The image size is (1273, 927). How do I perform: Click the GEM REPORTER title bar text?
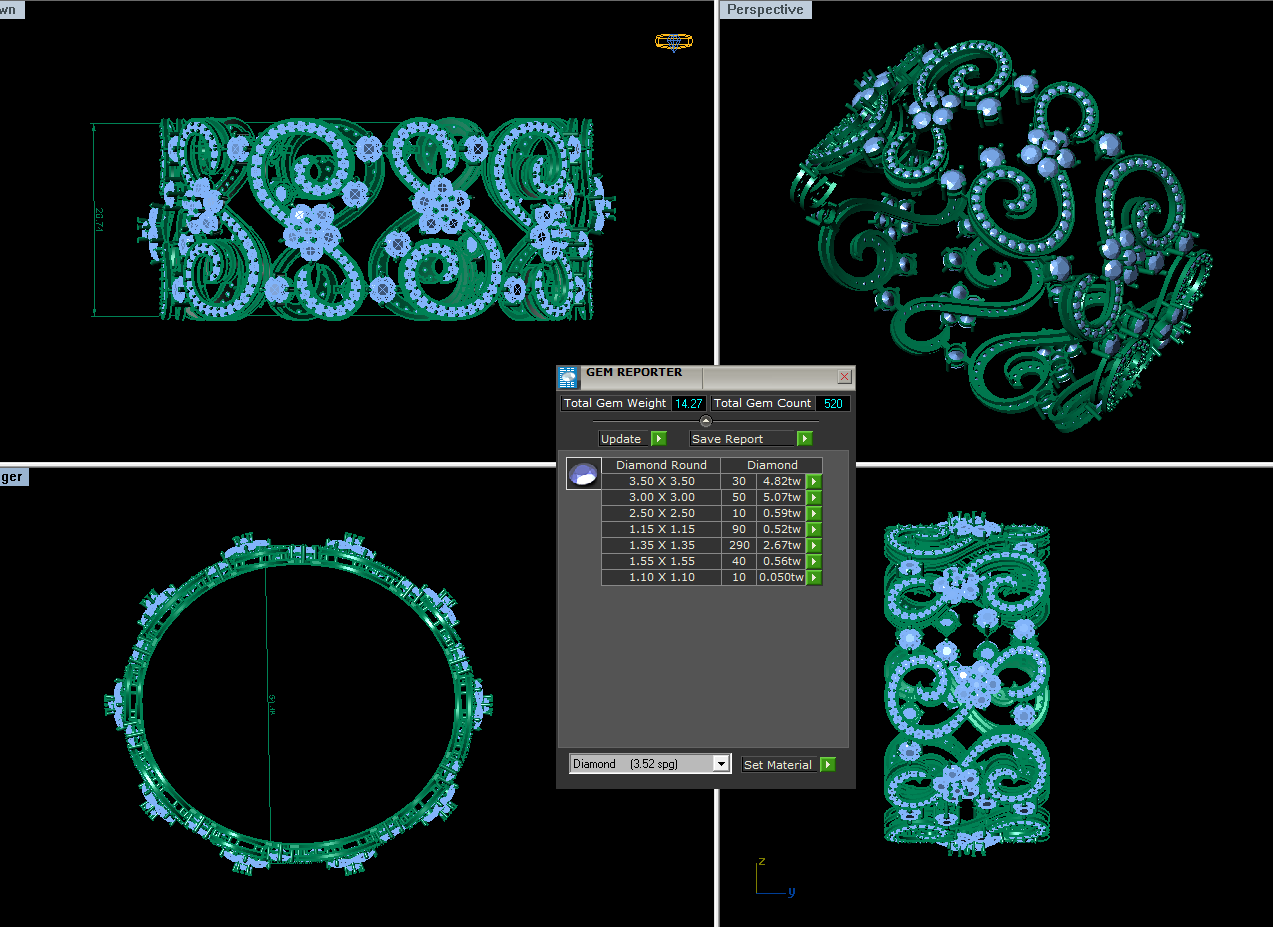coord(634,372)
